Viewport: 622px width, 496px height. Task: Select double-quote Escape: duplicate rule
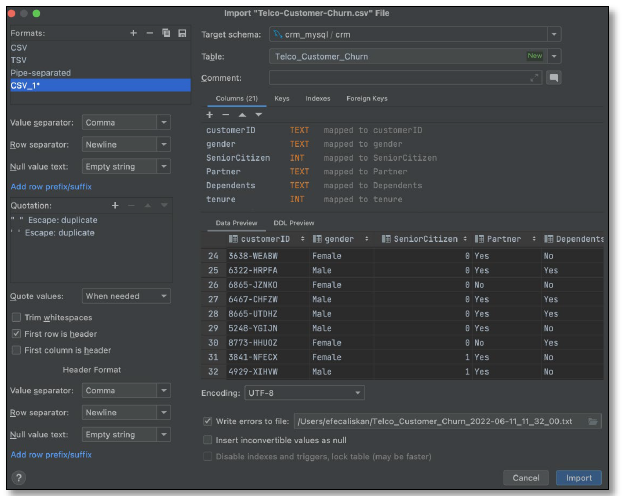pyautogui.click(x=92, y=220)
